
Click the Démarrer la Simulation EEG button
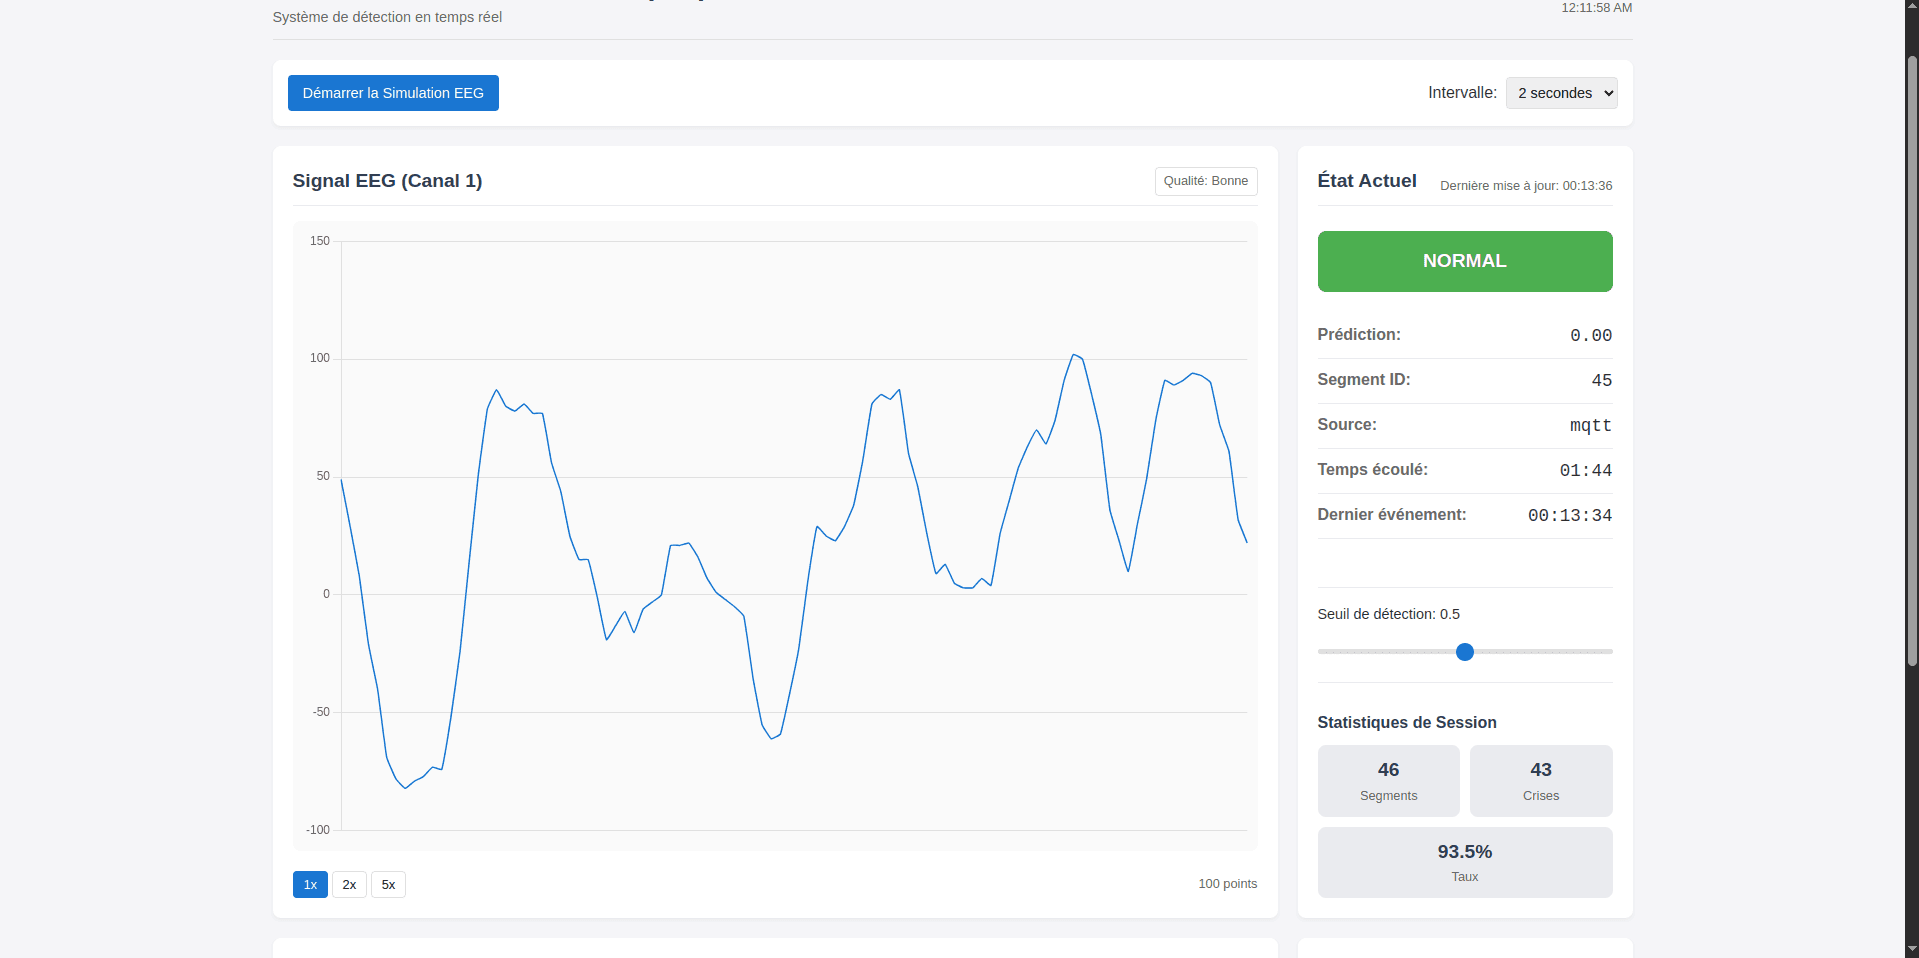[393, 93]
